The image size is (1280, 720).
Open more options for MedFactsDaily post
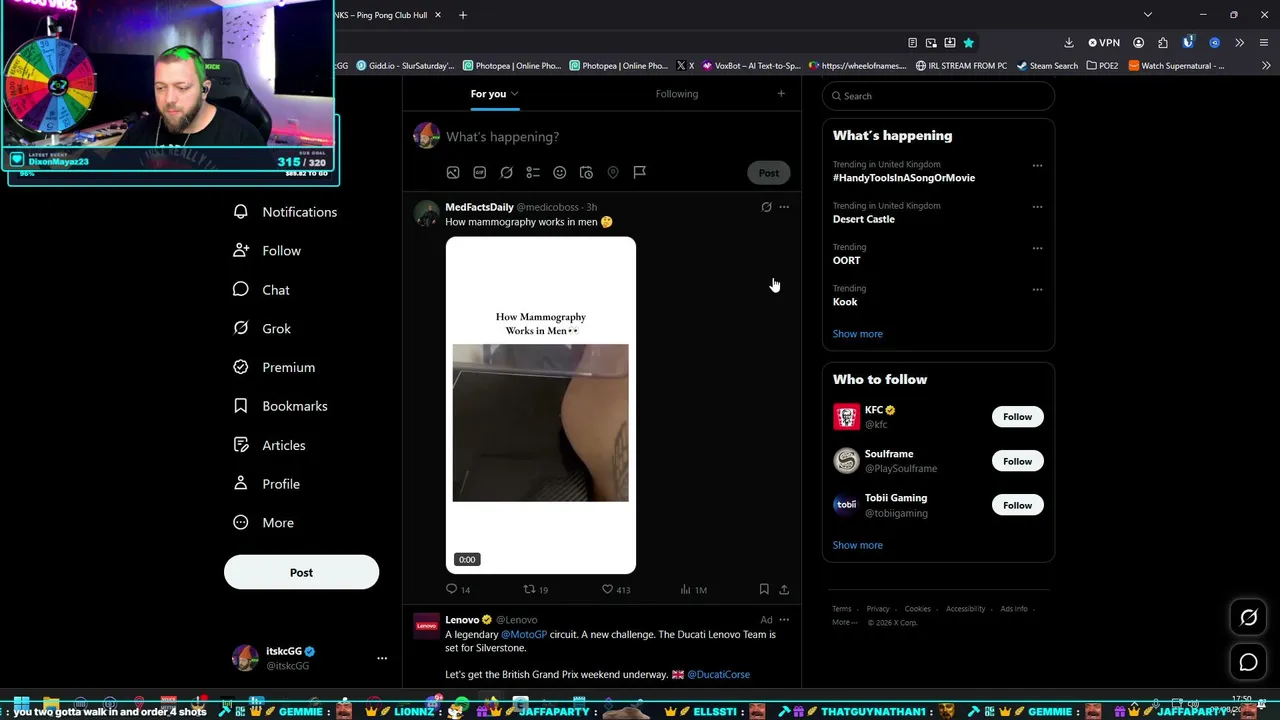click(784, 207)
